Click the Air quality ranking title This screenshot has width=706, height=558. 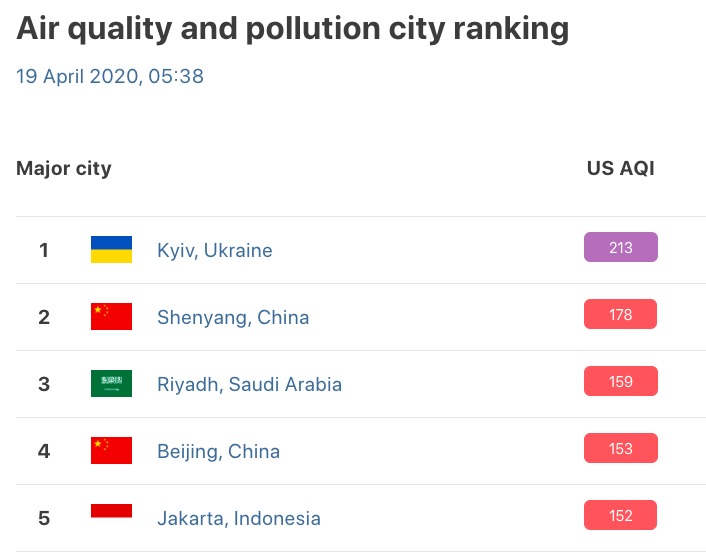pos(292,29)
